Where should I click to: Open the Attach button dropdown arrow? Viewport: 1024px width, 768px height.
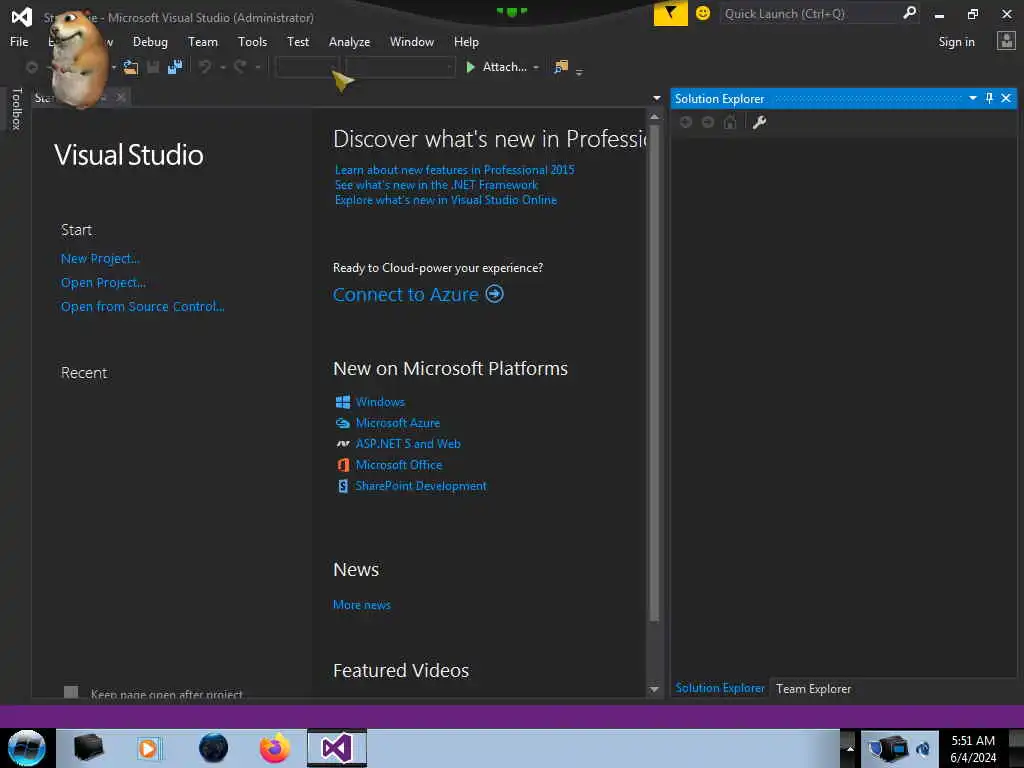[x=536, y=67]
